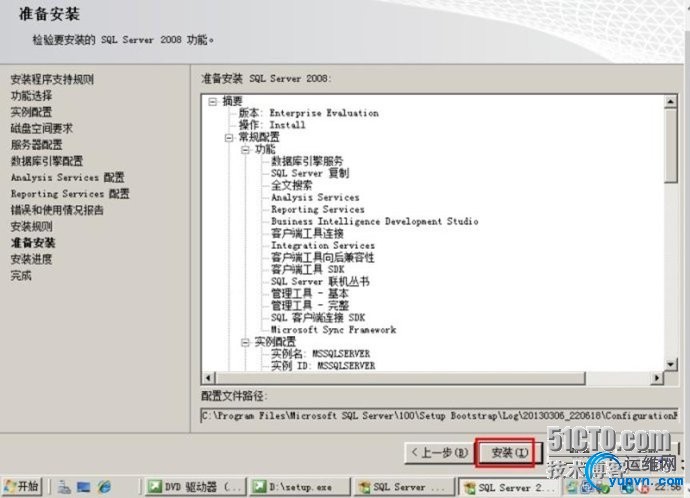Image resolution: width=690 pixels, height=498 pixels.
Task: Select 版本: Enterprise Evaluation tree row
Action: [308, 113]
